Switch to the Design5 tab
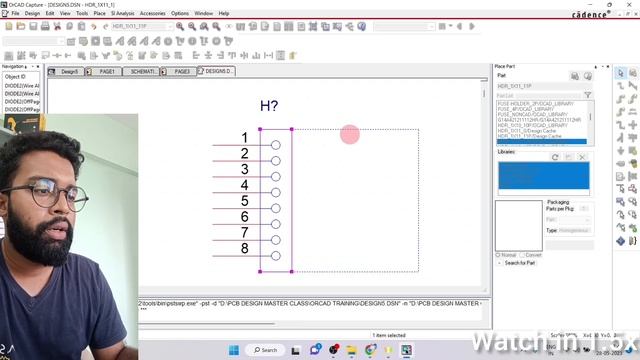The height and width of the screenshot is (360, 640). (66, 71)
